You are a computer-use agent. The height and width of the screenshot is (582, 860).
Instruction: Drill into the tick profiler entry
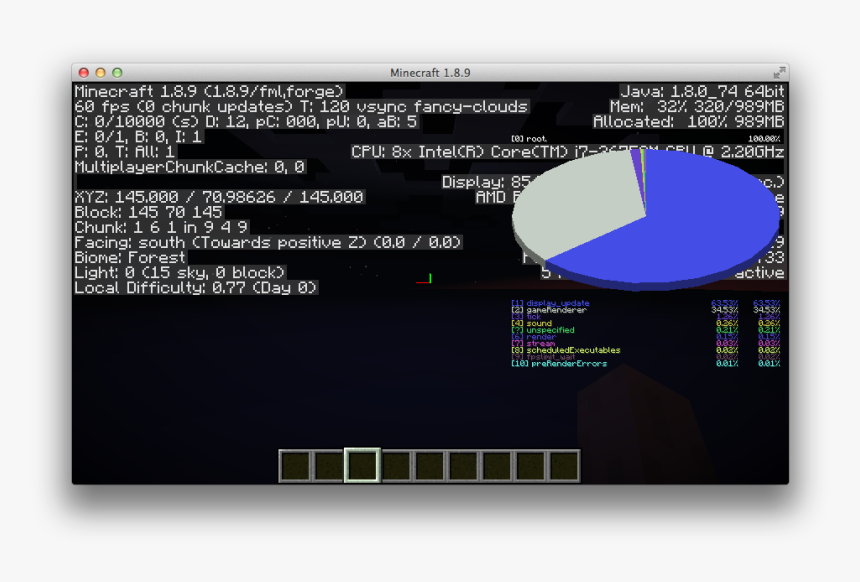pos(533,316)
